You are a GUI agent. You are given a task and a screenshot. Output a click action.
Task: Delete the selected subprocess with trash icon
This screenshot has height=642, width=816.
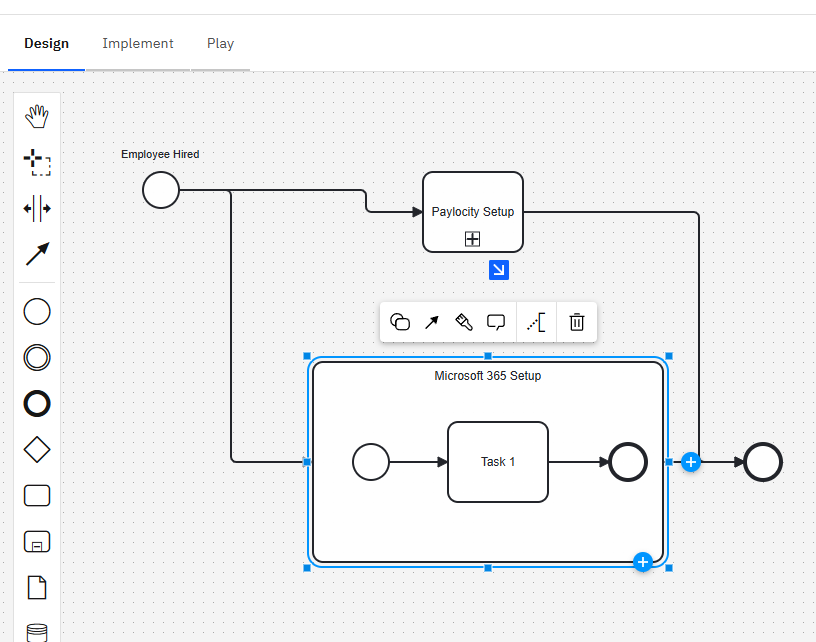[577, 322]
